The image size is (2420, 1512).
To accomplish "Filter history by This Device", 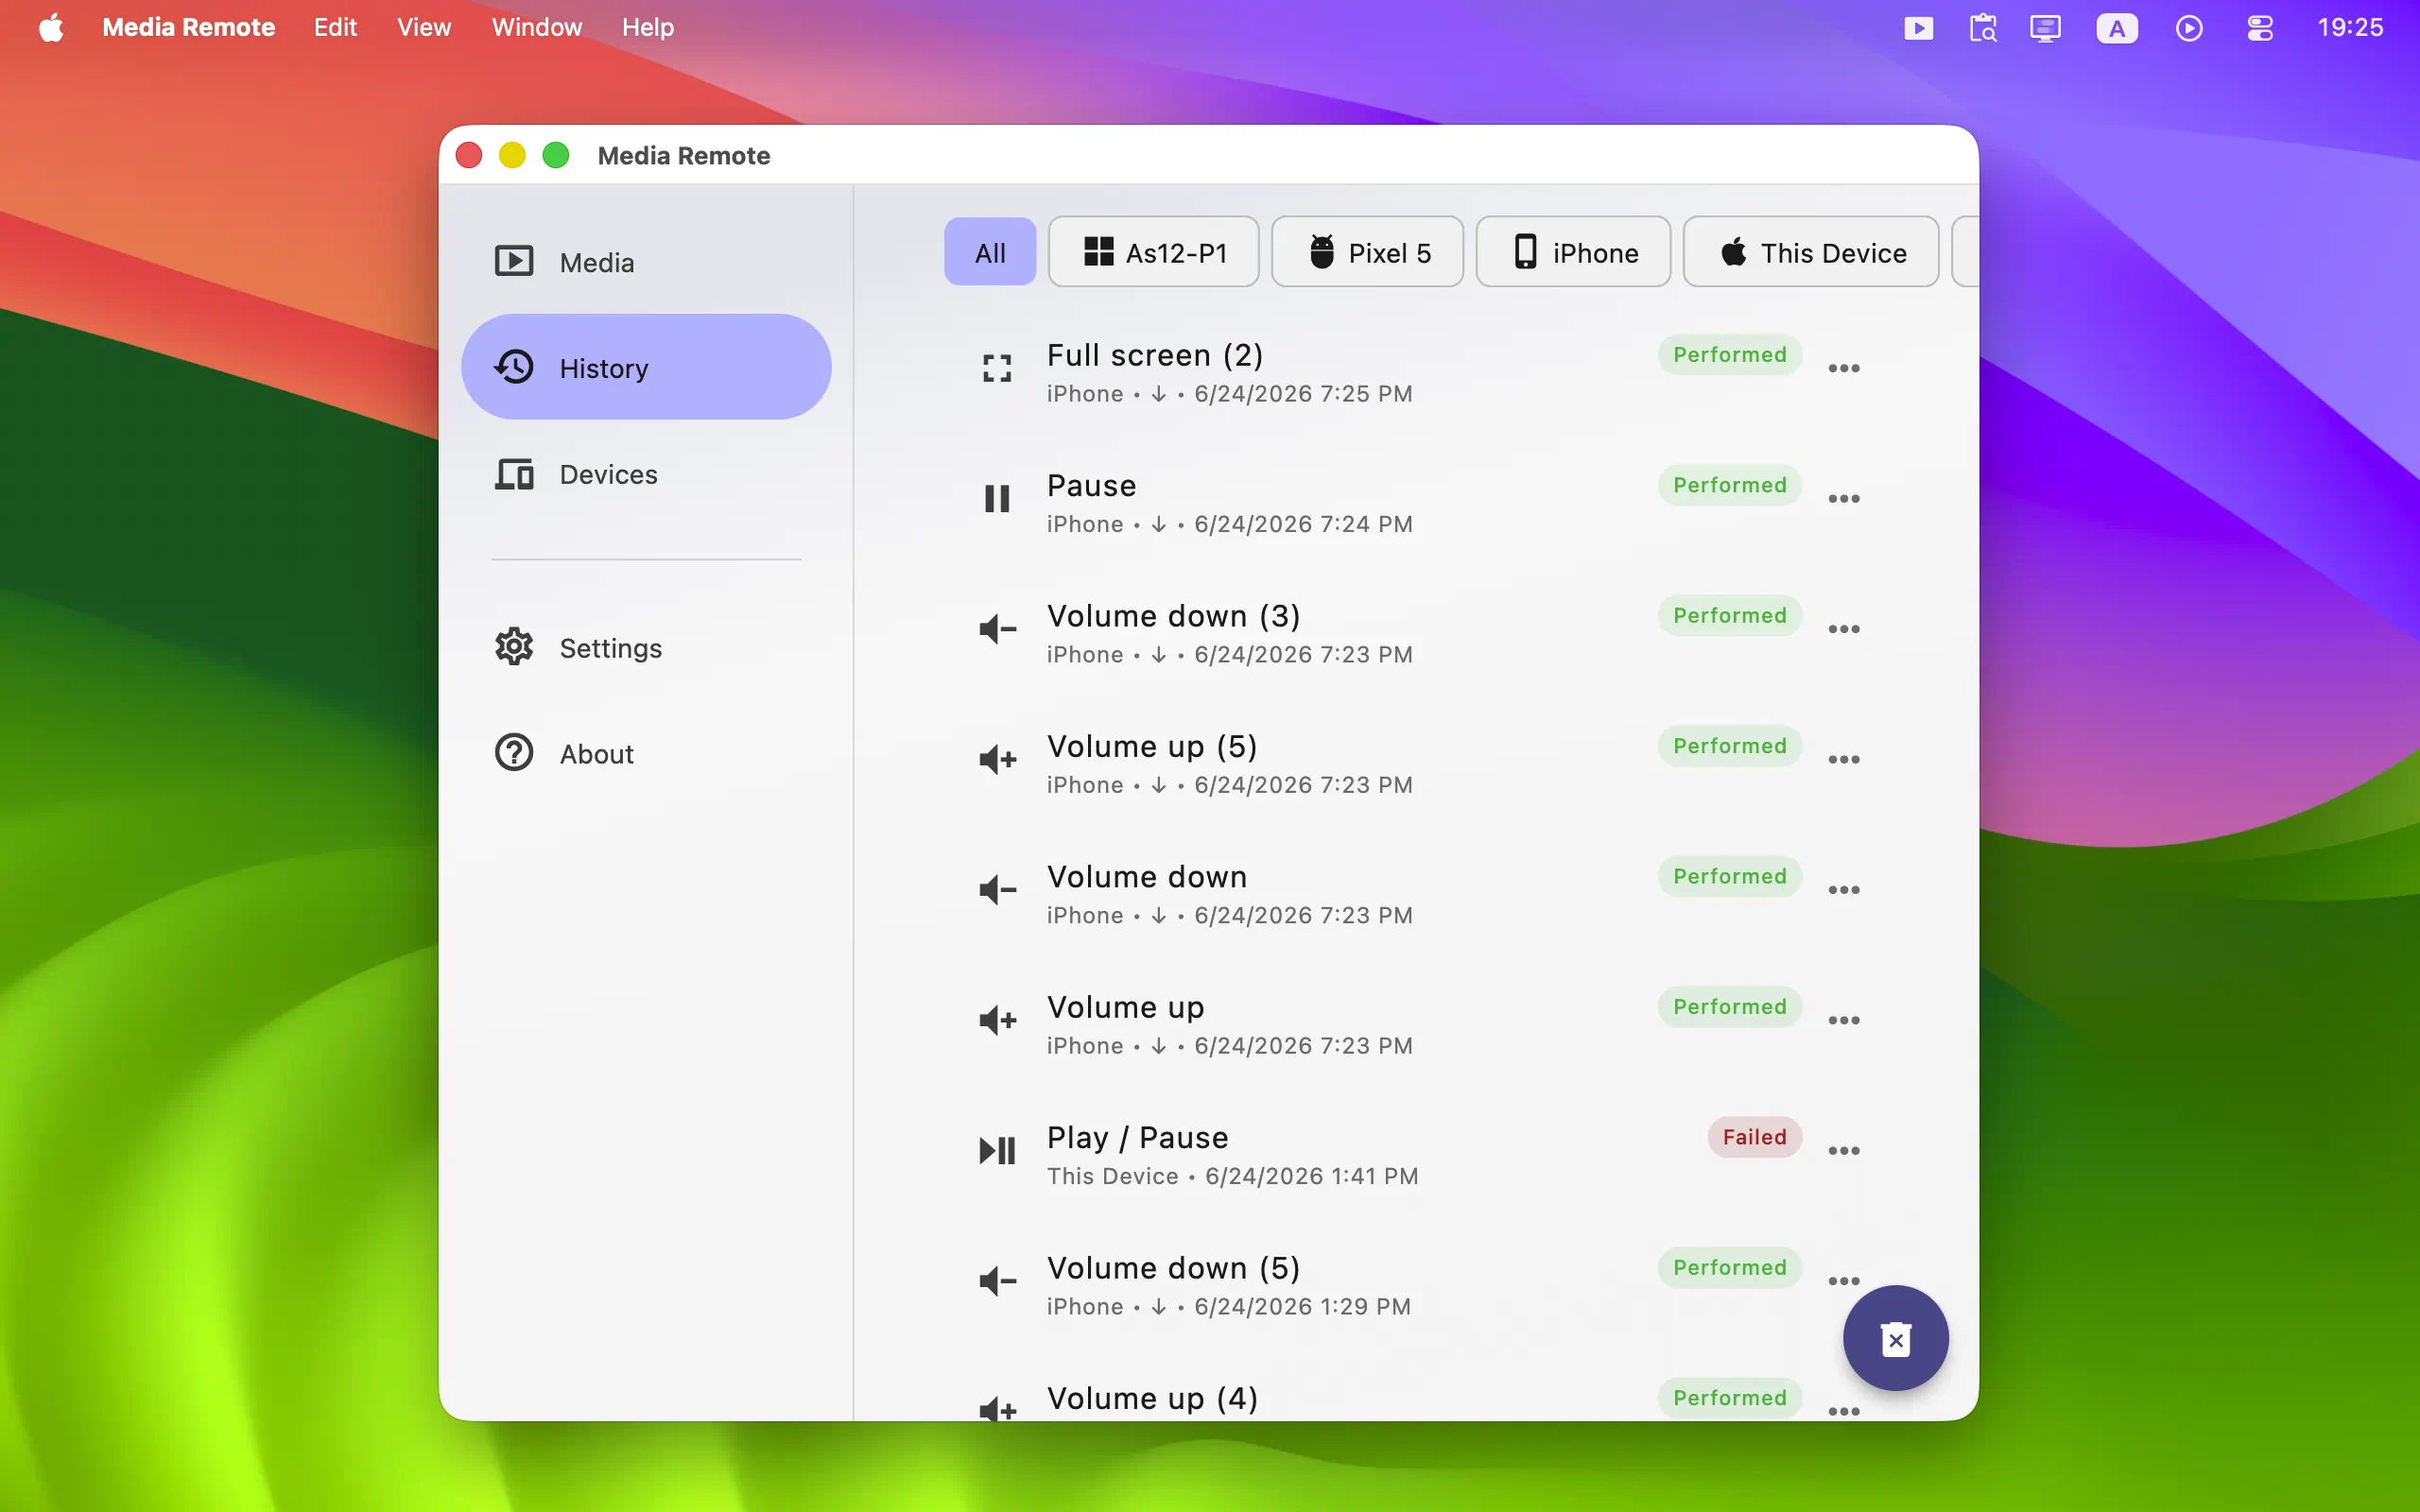I will click(1810, 252).
